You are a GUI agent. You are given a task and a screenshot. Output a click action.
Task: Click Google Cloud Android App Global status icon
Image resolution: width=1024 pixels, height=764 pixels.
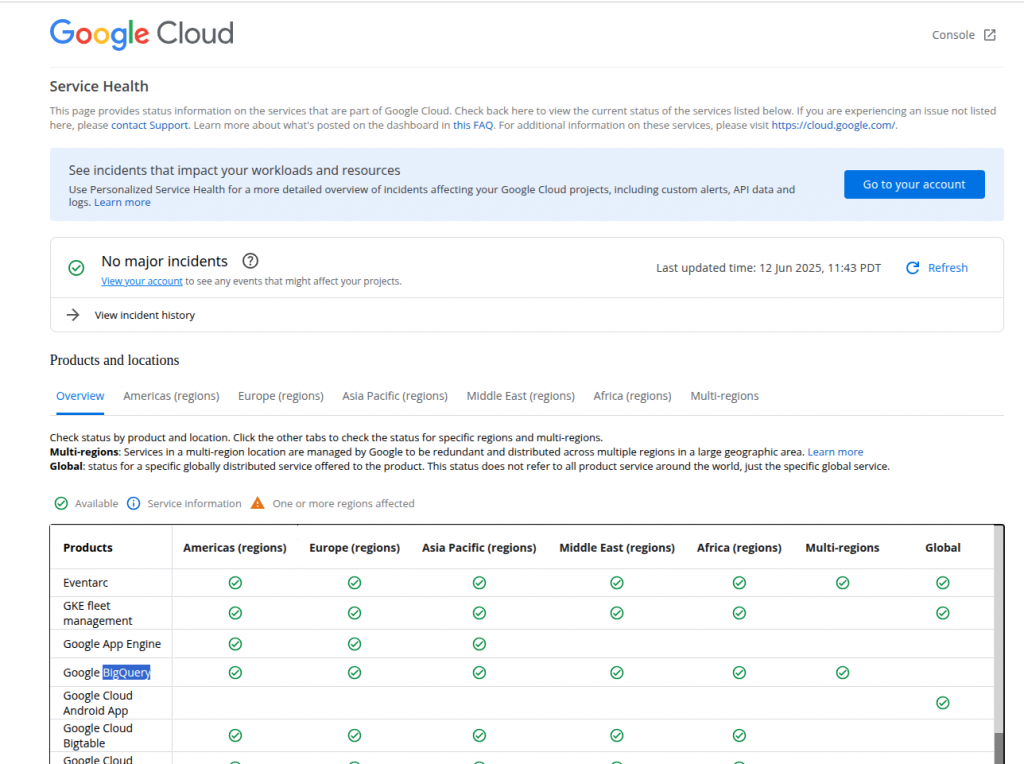[x=942, y=703]
